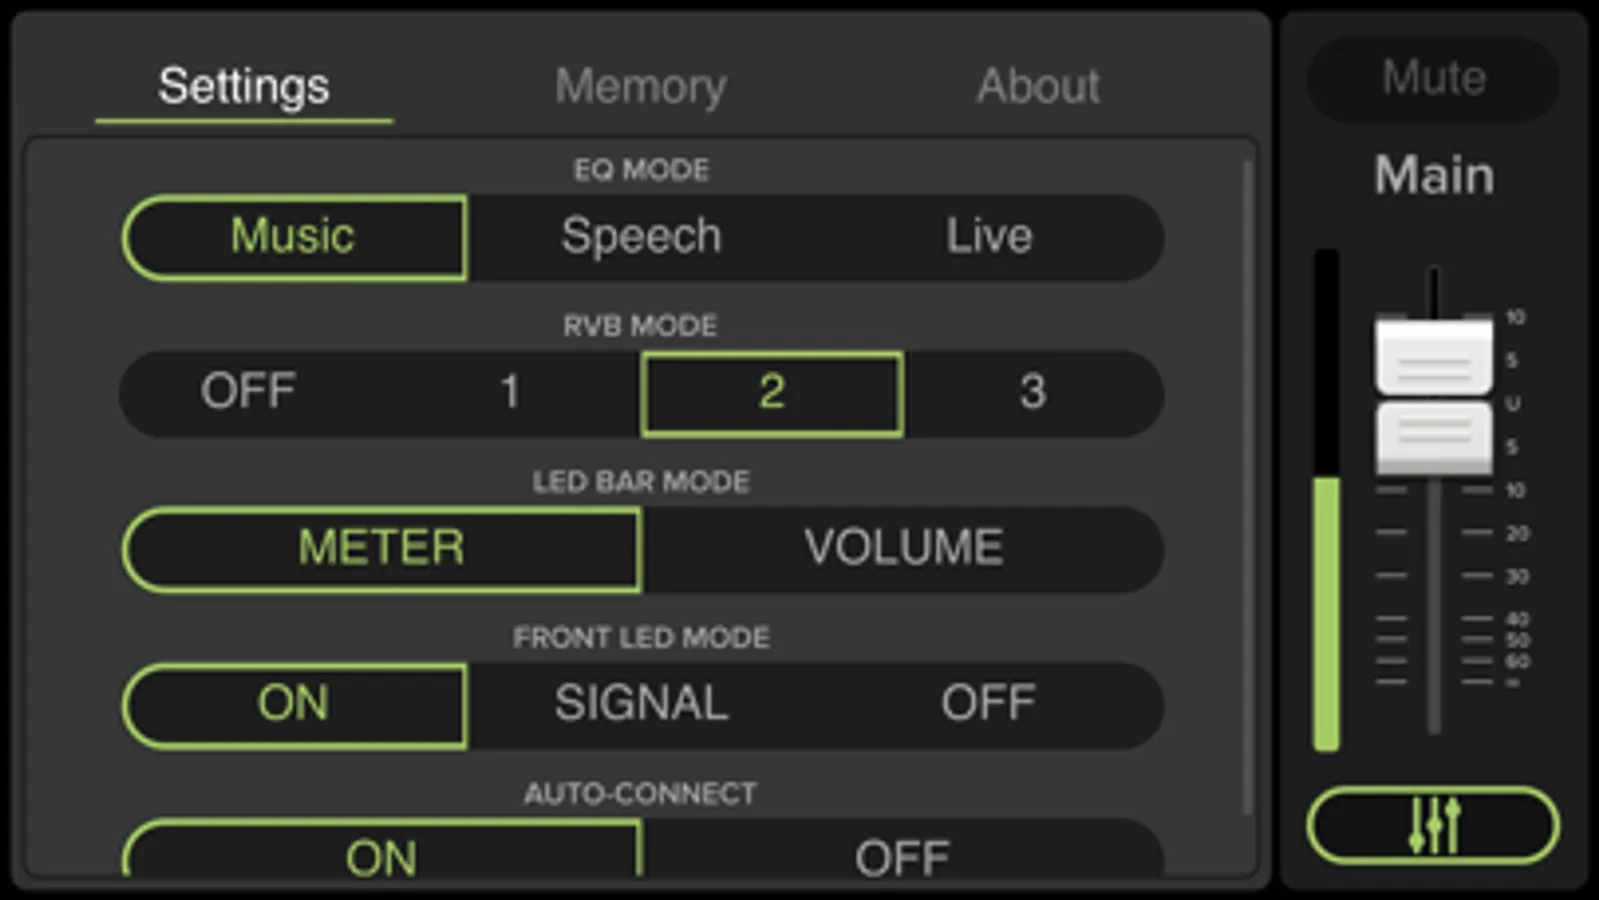Switch to the Memory tab
Image resolution: width=1599 pixels, height=900 pixels.
point(640,86)
